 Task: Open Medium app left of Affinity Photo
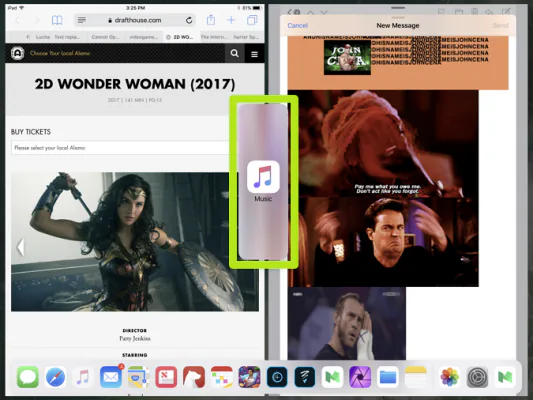coord(332,377)
